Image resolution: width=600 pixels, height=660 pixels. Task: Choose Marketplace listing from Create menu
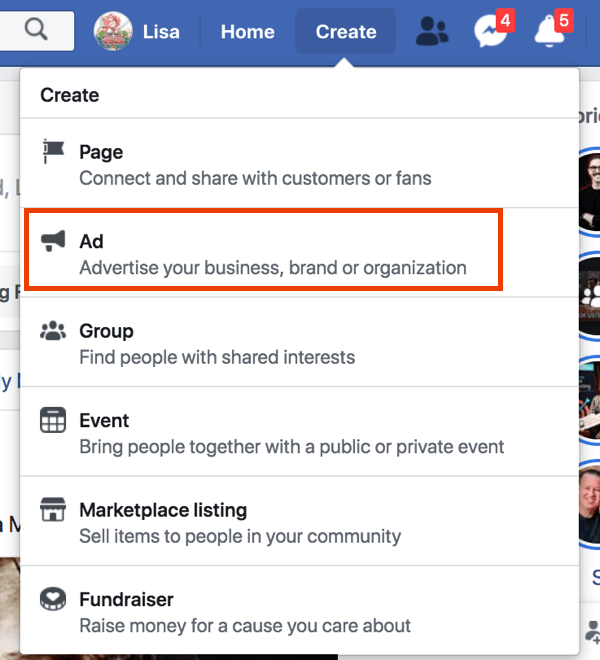pos(299,521)
